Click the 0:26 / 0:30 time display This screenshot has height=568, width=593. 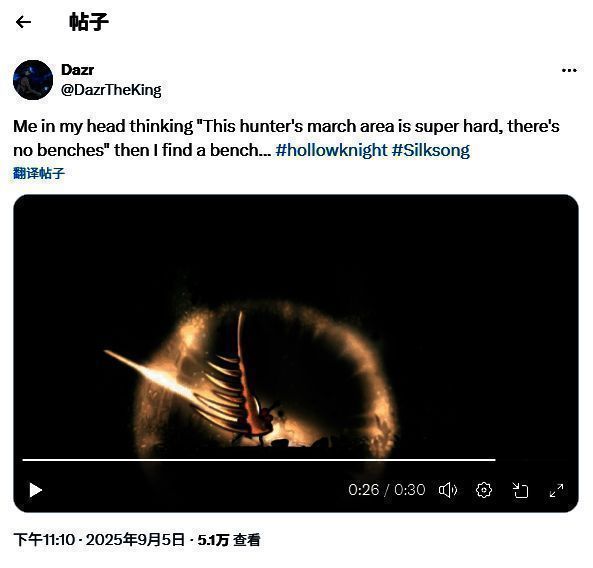tap(387, 490)
